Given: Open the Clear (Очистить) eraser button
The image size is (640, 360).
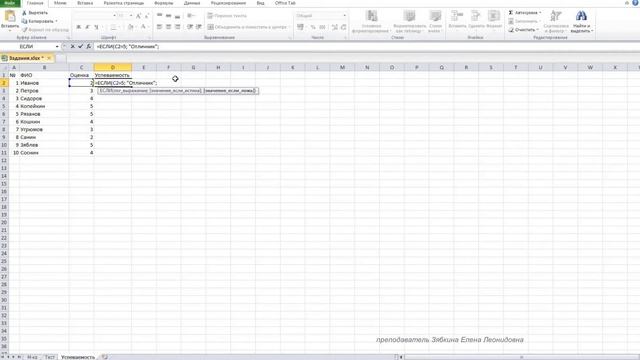Looking at the screenshot, I should click(523, 30).
